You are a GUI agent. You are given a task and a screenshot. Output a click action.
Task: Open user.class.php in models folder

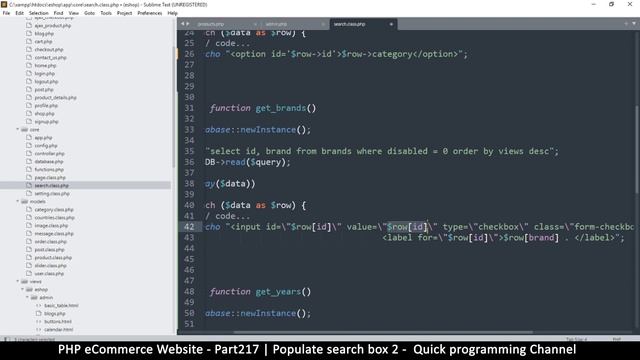click(x=49, y=273)
